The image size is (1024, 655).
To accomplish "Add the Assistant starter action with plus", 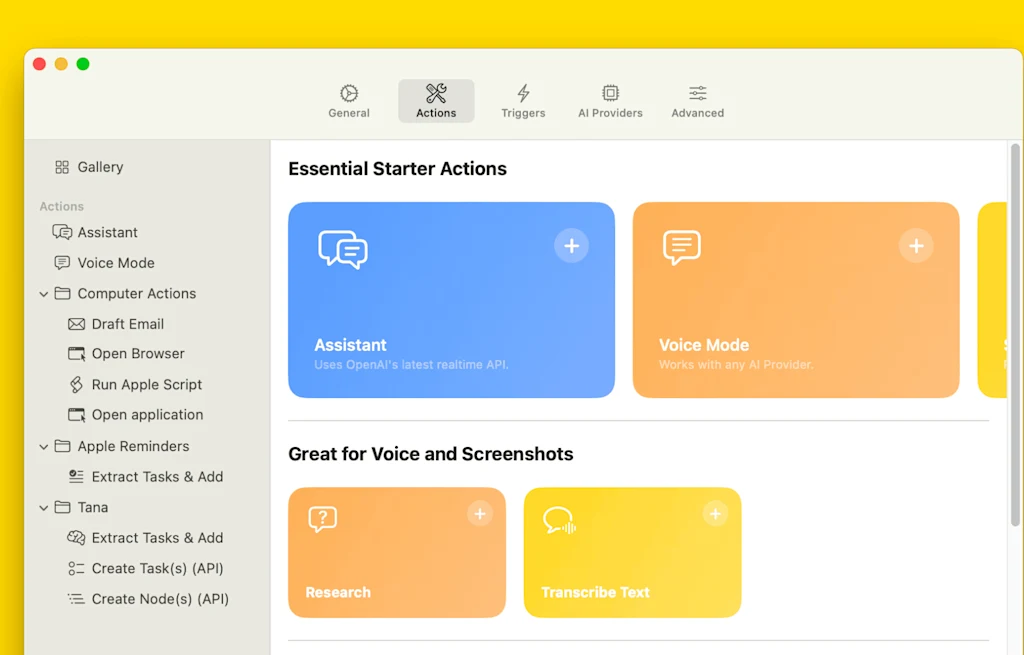I will (571, 246).
